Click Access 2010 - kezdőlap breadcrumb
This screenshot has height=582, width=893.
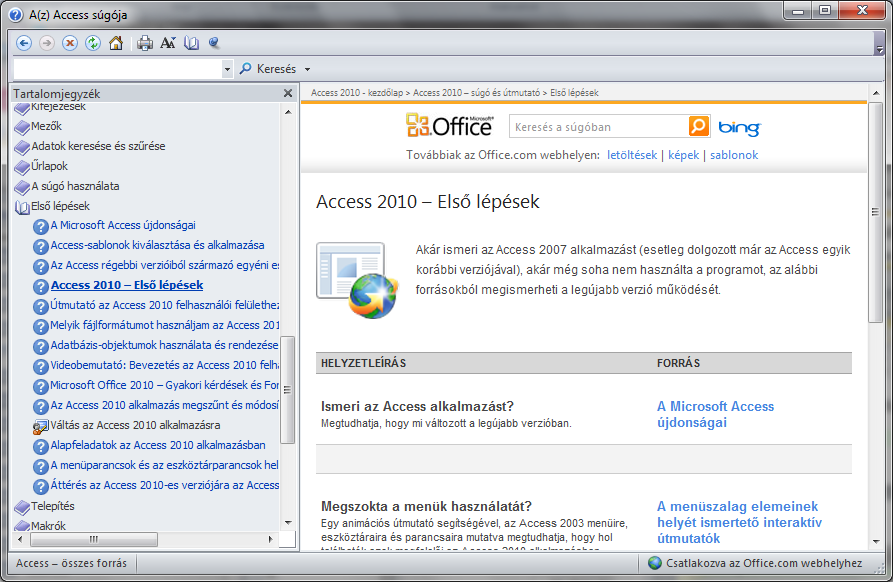(x=357, y=93)
